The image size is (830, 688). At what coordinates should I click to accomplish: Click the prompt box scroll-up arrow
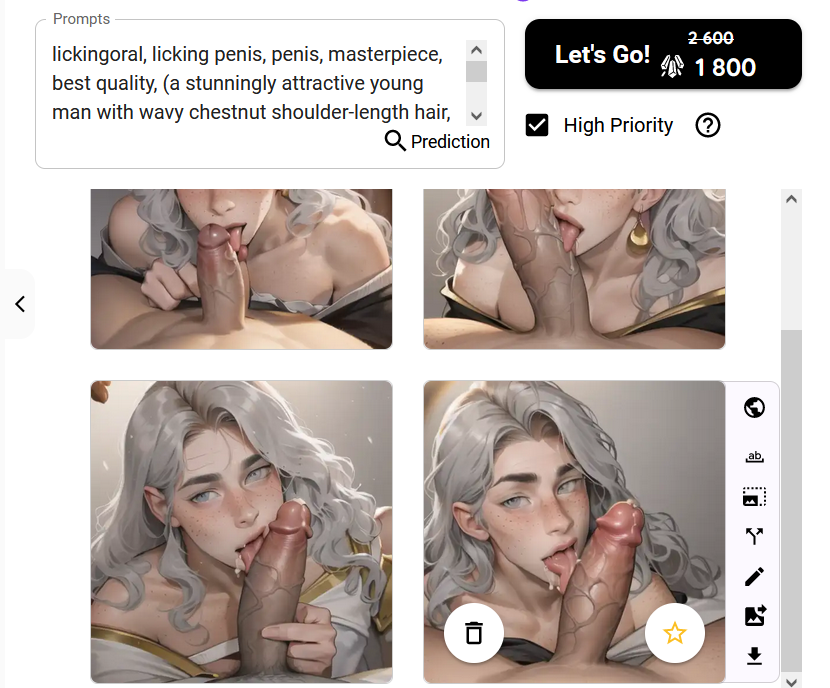pos(476,50)
